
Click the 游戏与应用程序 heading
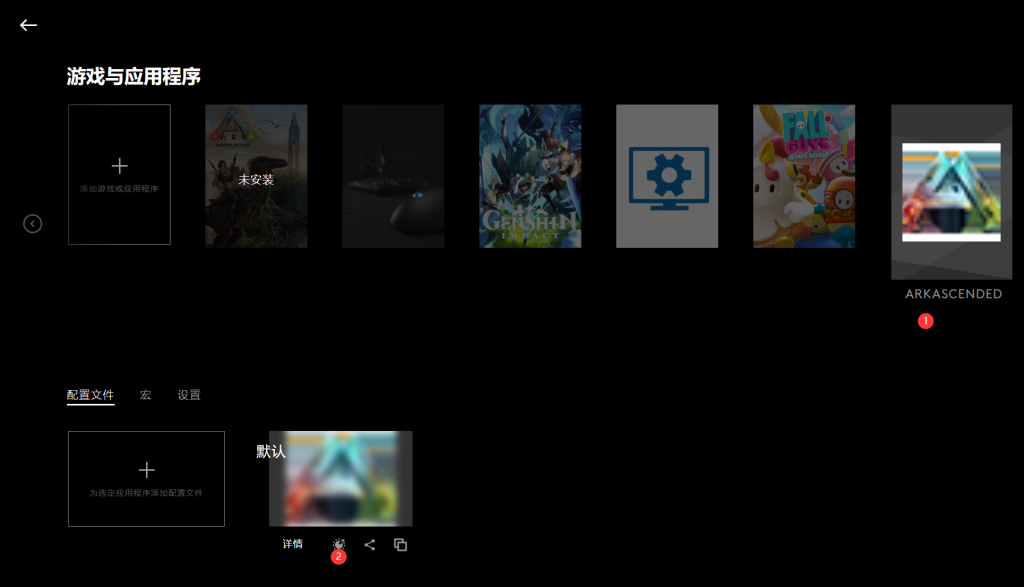click(133, 76)
